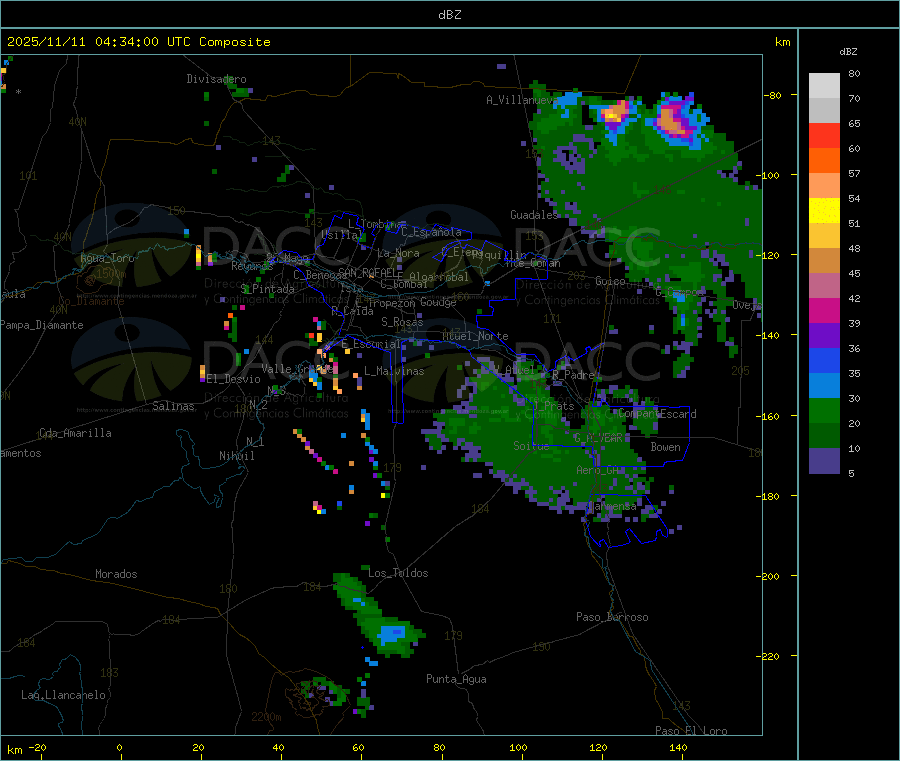Image resolution: width=900 pixels, height=761 pixels.
Task: Click the 'Morados' map label
Action: click(x=116, y=574)
